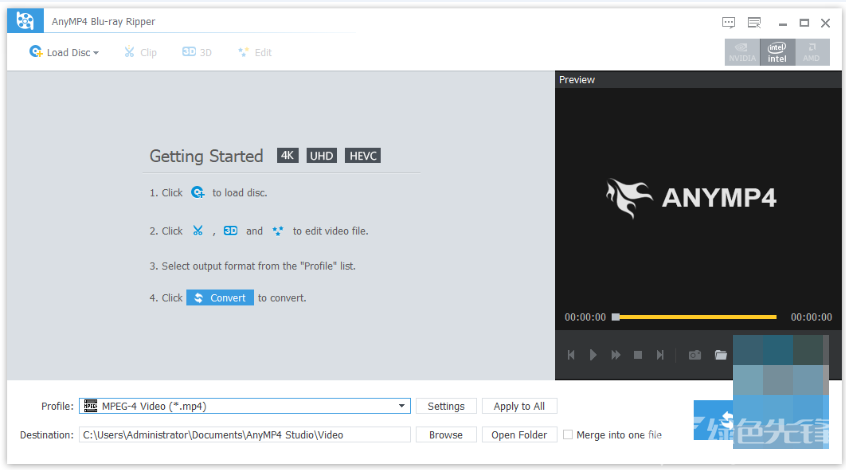The image size is (846, 470).
Task: Skip to previous chapter in preview
Action: click(x=571, y=355)
